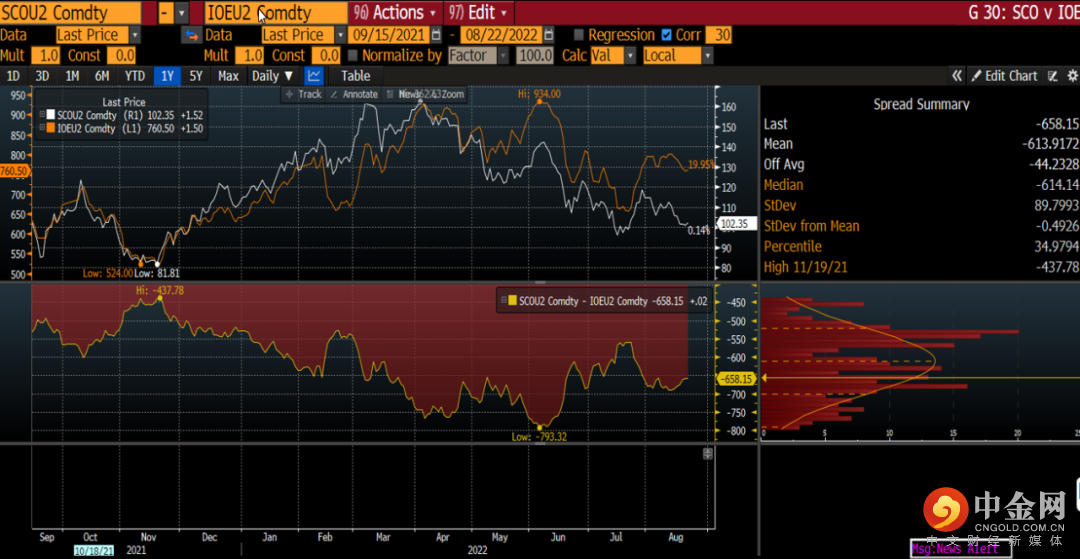Open the start date calendar picker
The width and height of the screenshot is (1080, 559).
(437, 35)
